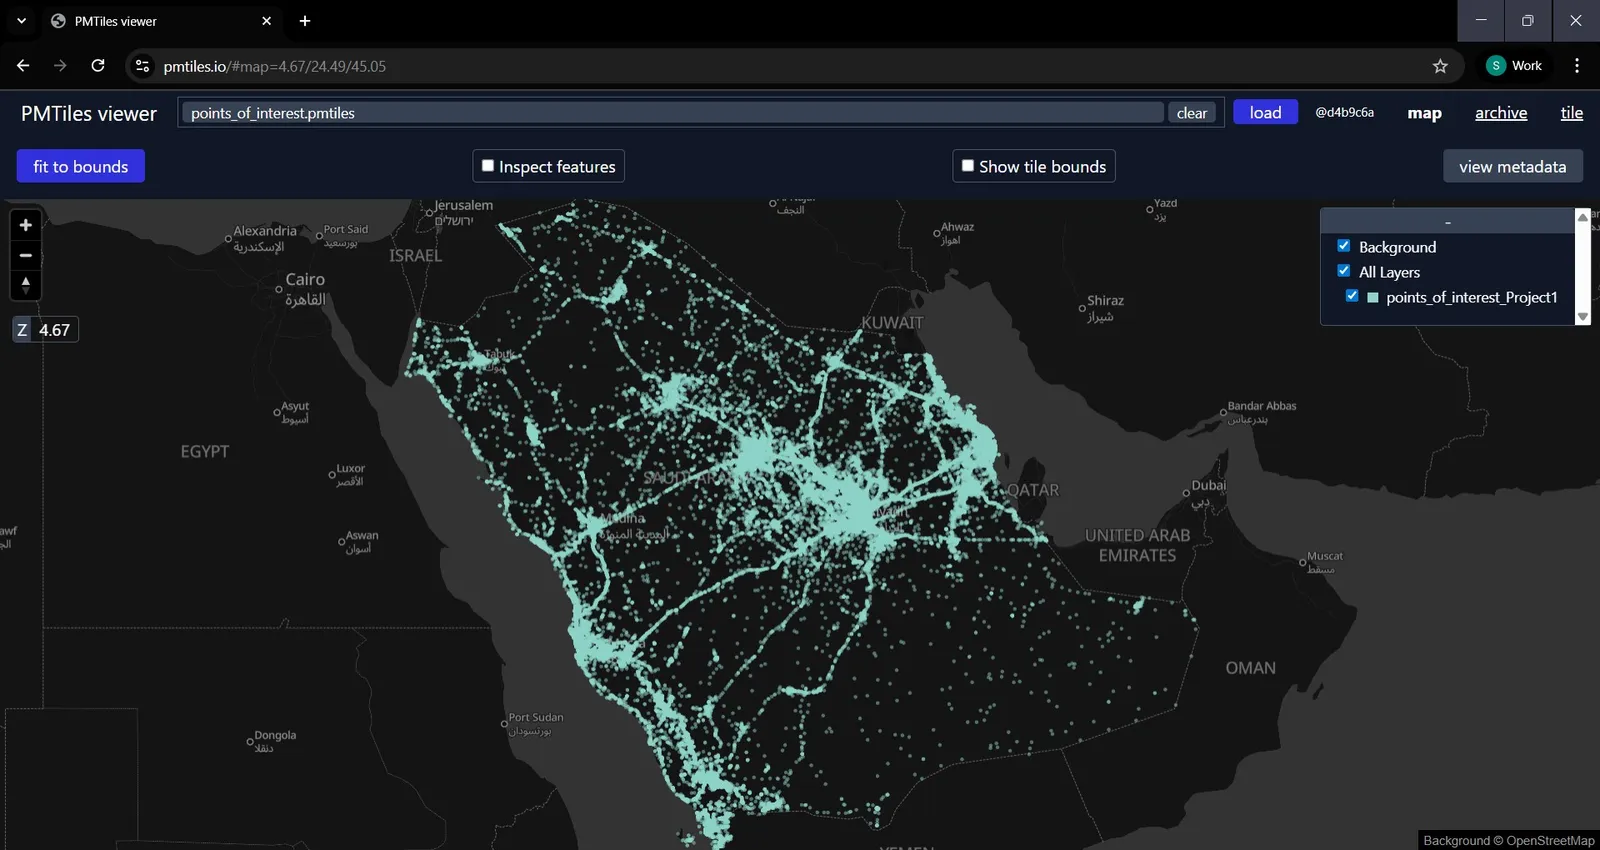The height and width of the screenshot is (850, 1600).
Task: Click the PMTiles viewer title
Action: click(x=89, y=113)
